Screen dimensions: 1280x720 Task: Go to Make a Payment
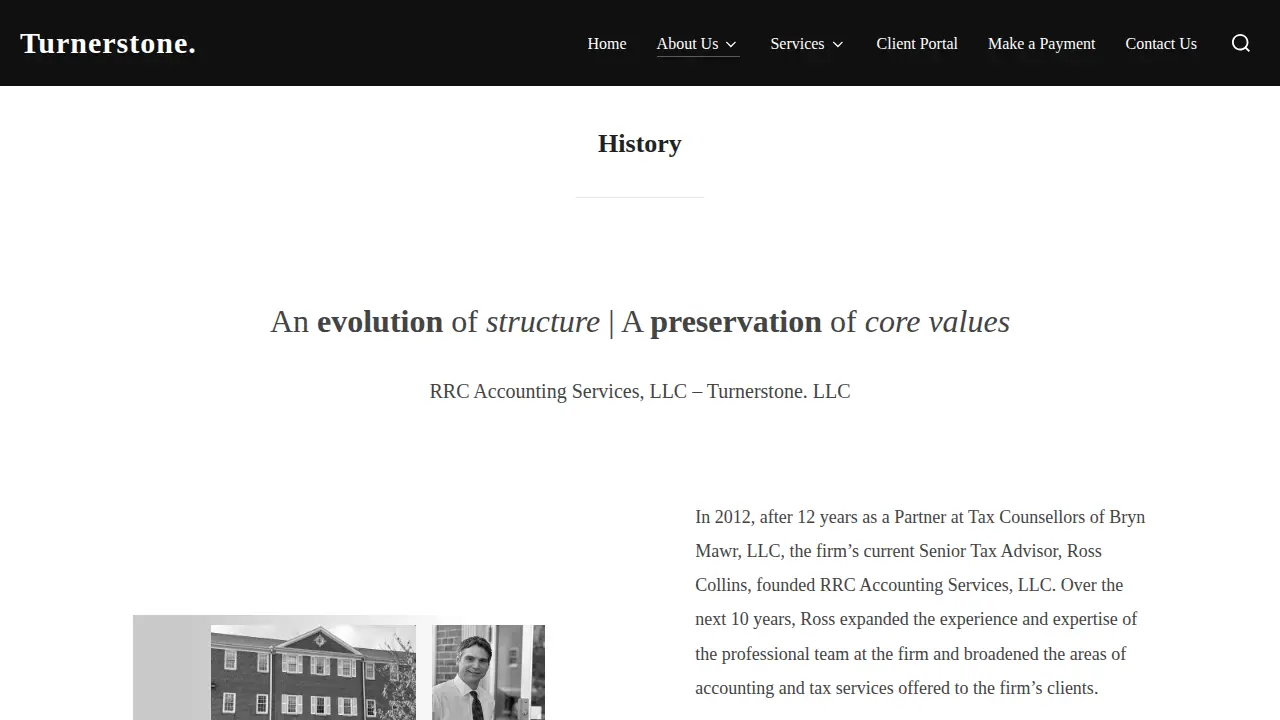[x=1041, y=43]
